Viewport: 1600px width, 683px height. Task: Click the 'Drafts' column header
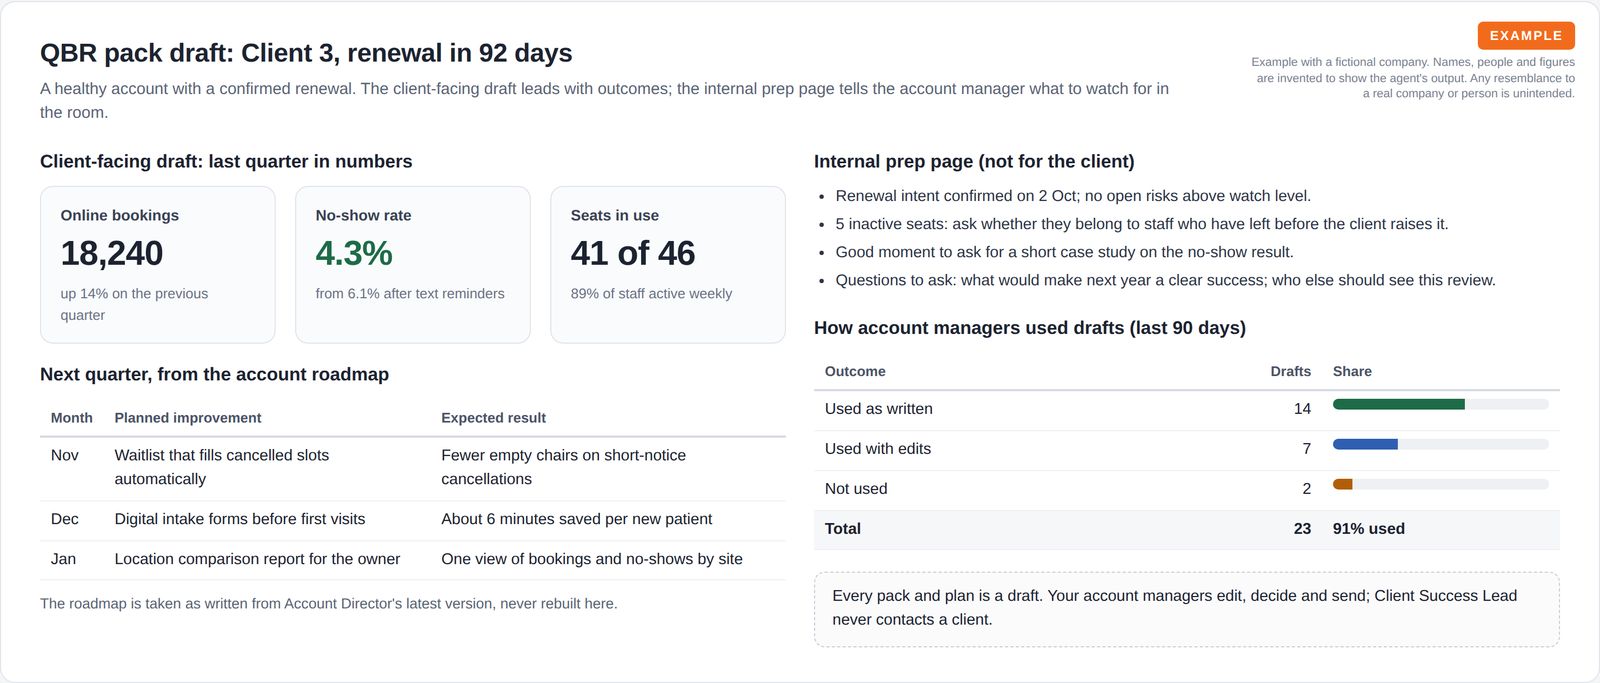(1291, 371)
